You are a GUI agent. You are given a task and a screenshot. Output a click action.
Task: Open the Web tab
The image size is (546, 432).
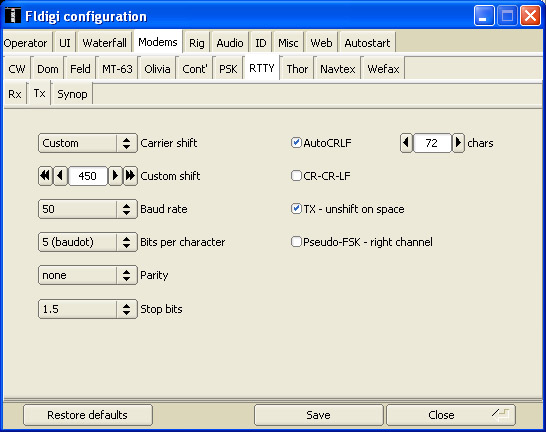pos(321,43)
